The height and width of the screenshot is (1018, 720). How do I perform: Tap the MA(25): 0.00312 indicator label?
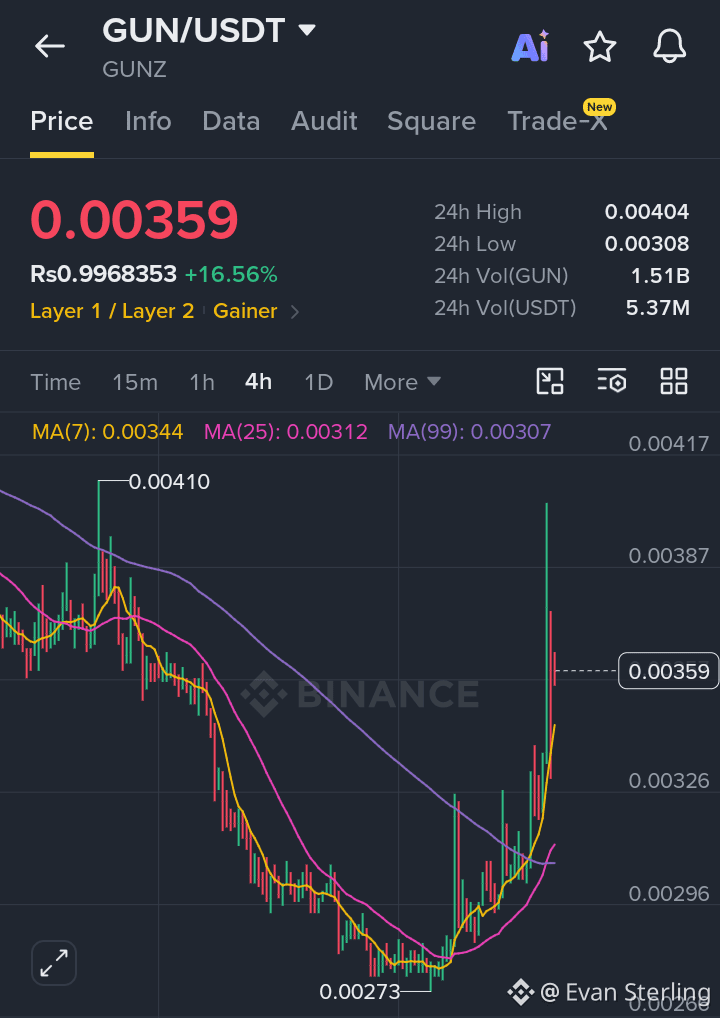(286, 432)
